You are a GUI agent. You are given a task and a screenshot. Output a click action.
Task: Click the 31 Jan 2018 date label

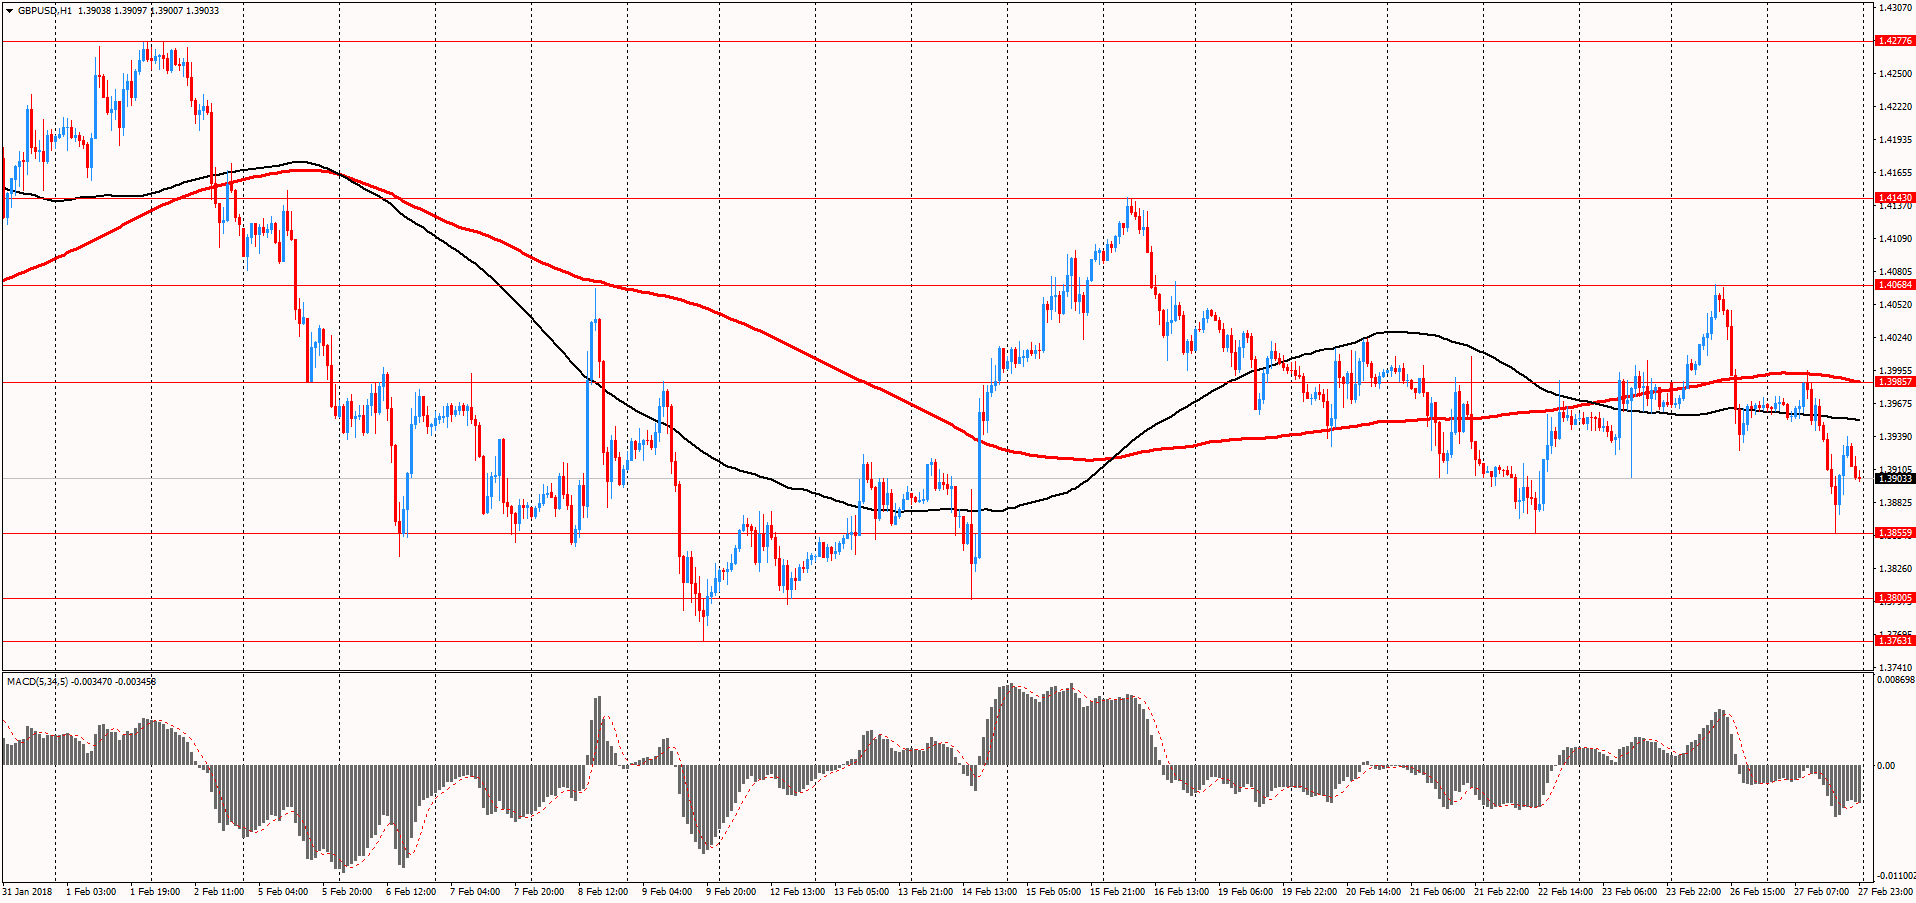pyautogui.click(x=28, y=891)
